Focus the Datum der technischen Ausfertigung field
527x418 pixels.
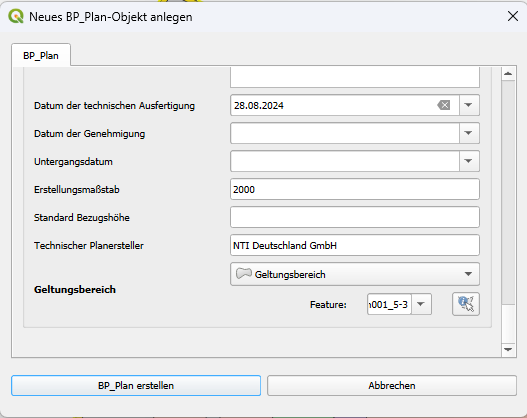click(344, 105)
